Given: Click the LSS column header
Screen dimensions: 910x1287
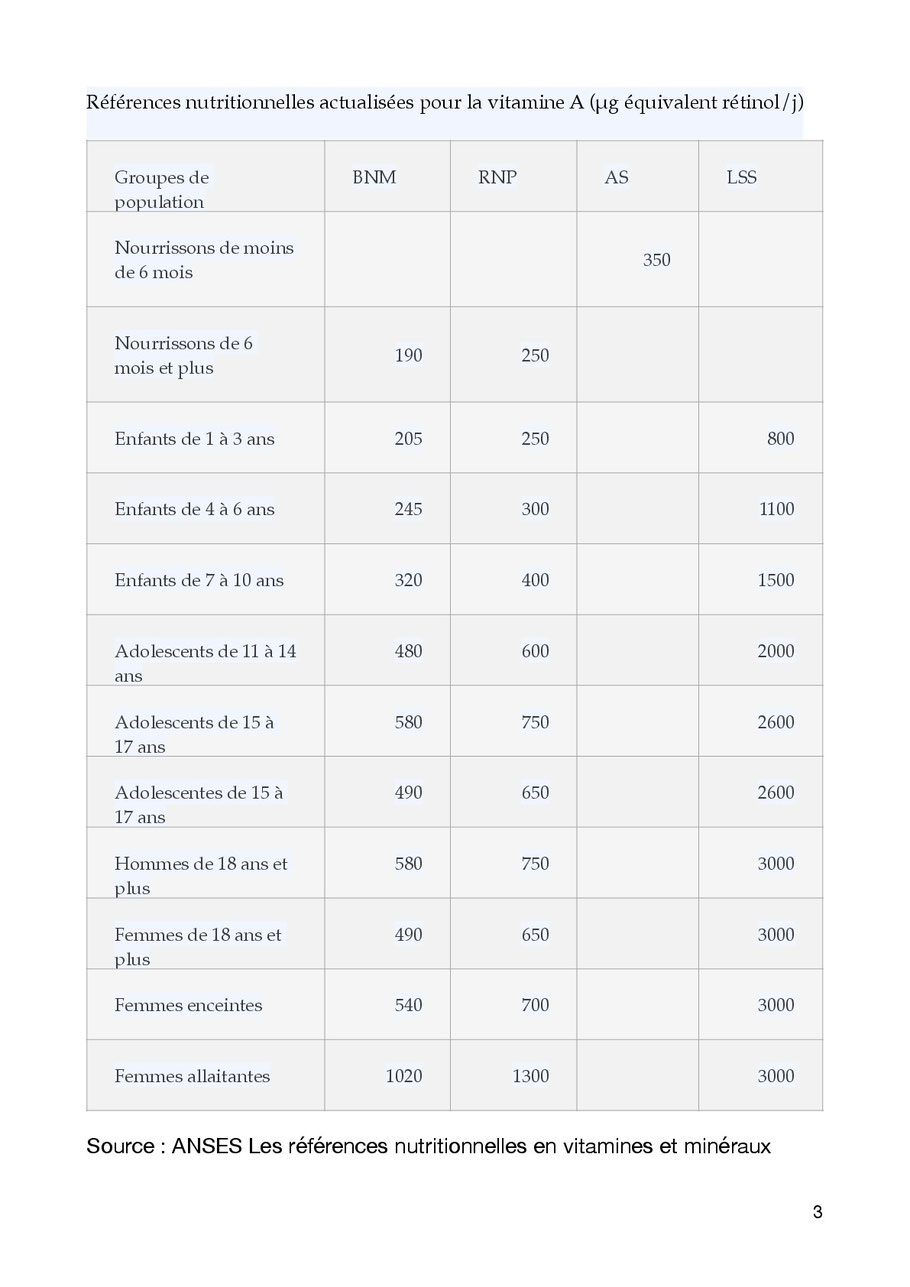Looking at the screenshot, I should pyautogui.click(x=742, y=177).
